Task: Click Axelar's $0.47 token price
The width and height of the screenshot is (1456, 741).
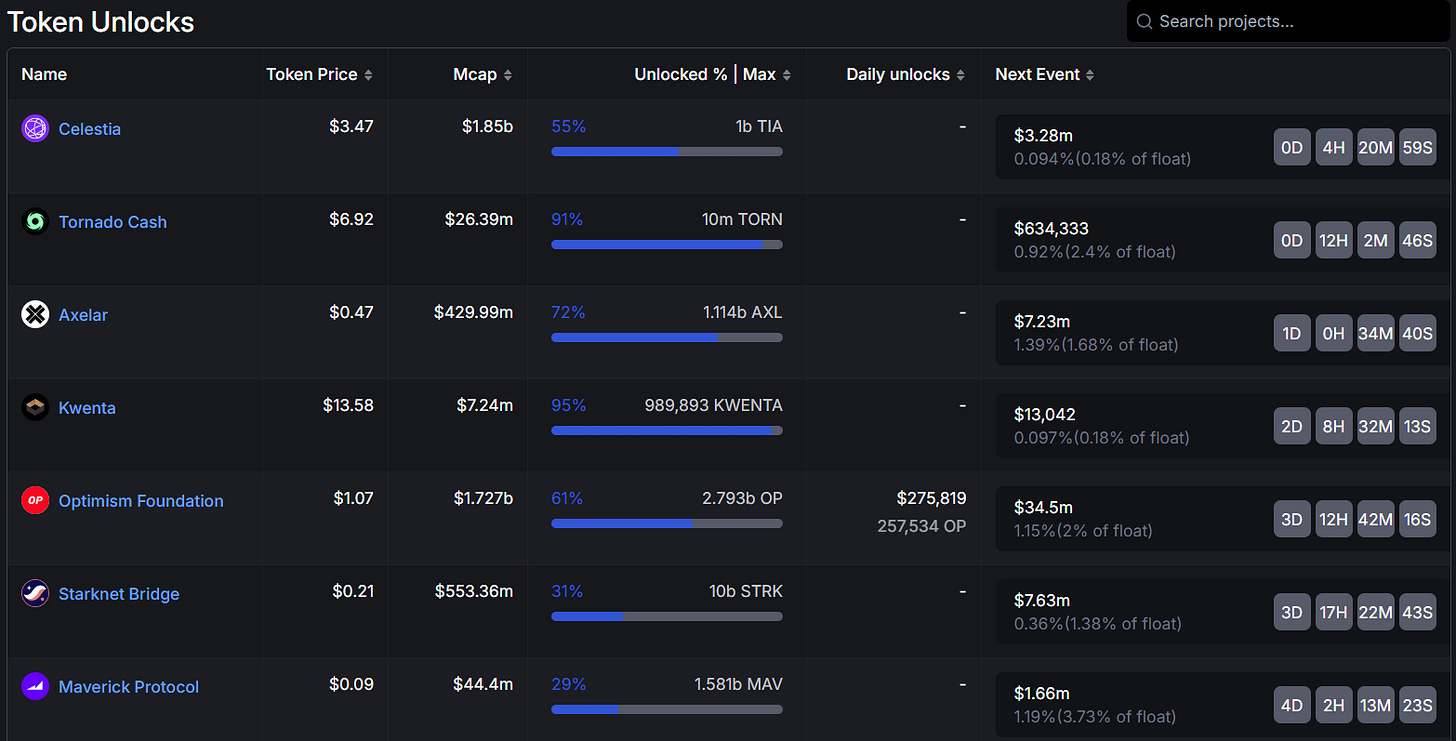Action: pyautogui.click(x=351, y=313)
